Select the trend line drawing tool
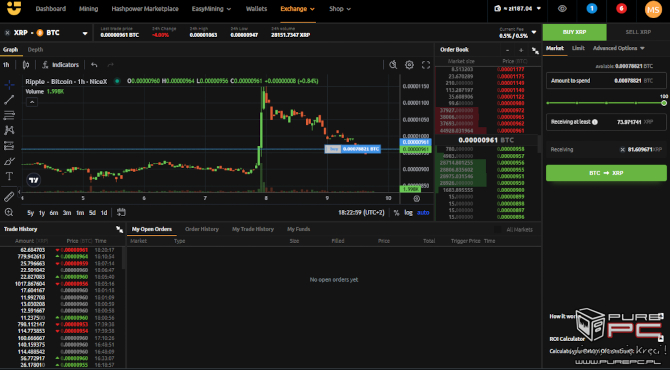The image size is (670, 370). click(x=9, y=100)
